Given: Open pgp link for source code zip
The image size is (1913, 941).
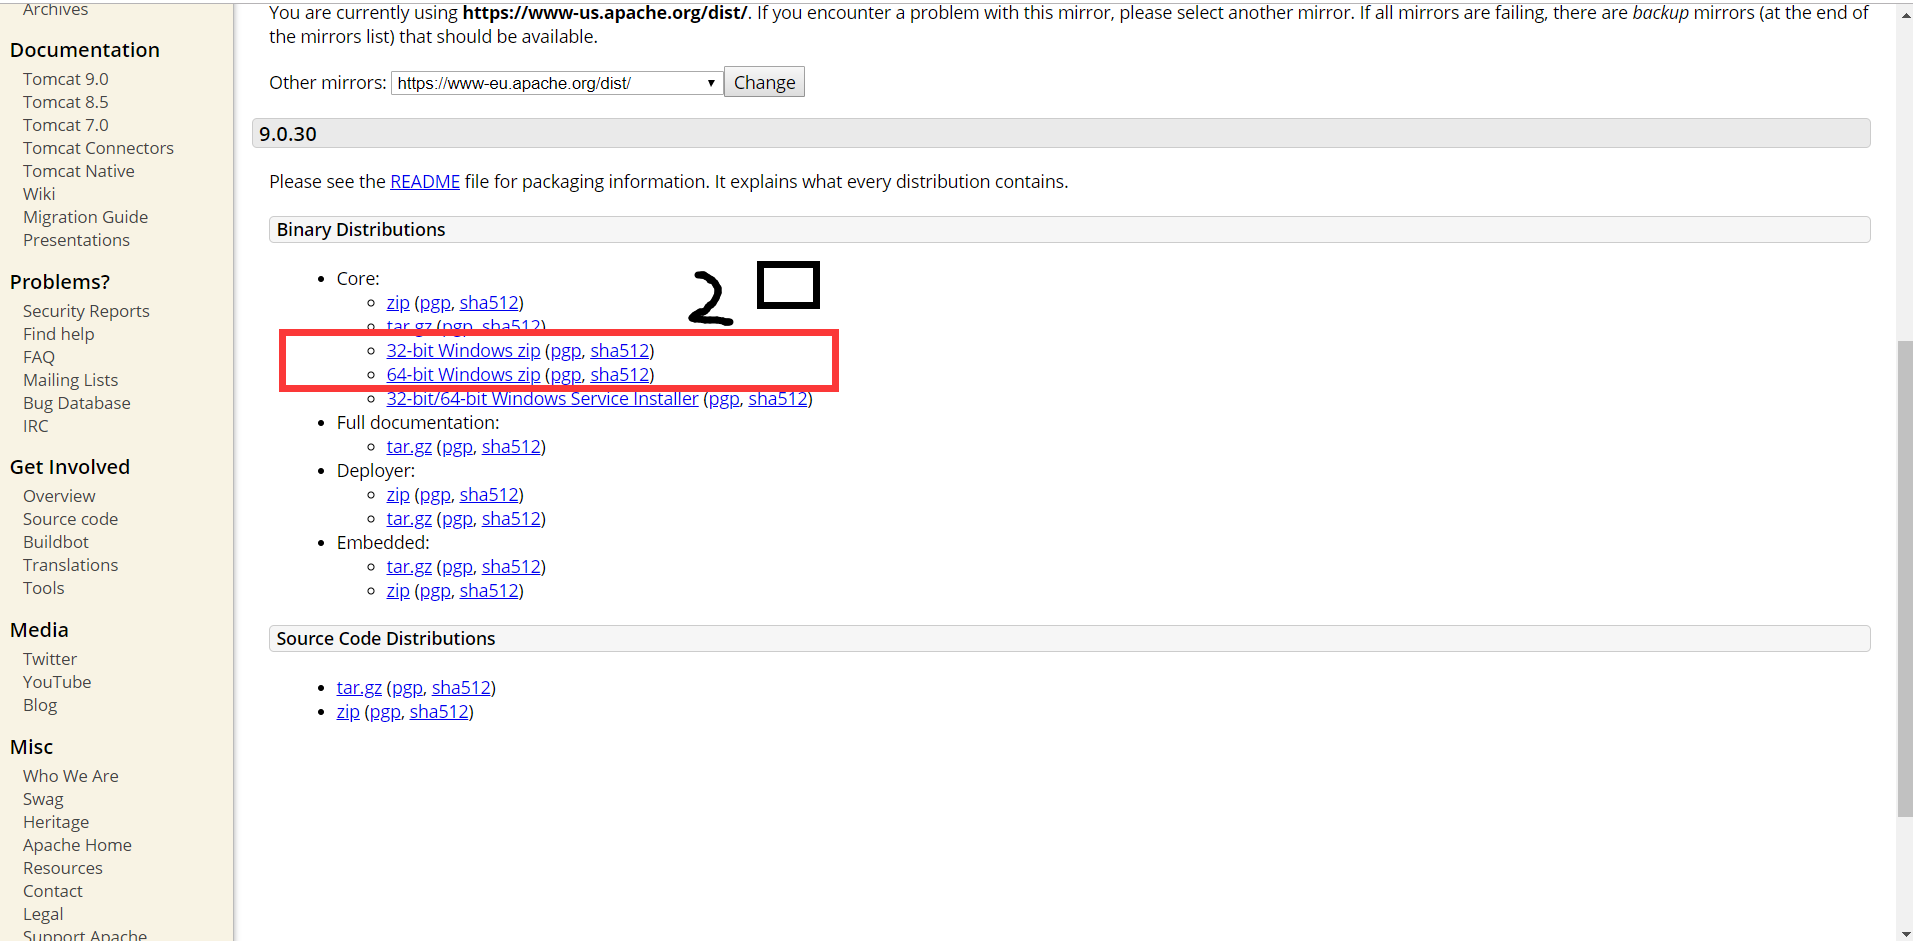Looking at the screenshot, I should point(385,711).
